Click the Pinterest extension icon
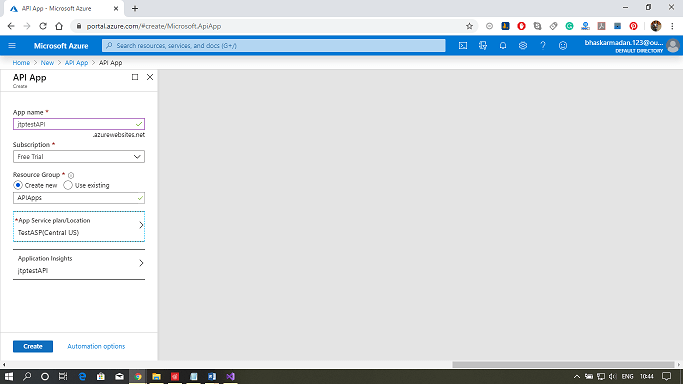 click(633, 26)
